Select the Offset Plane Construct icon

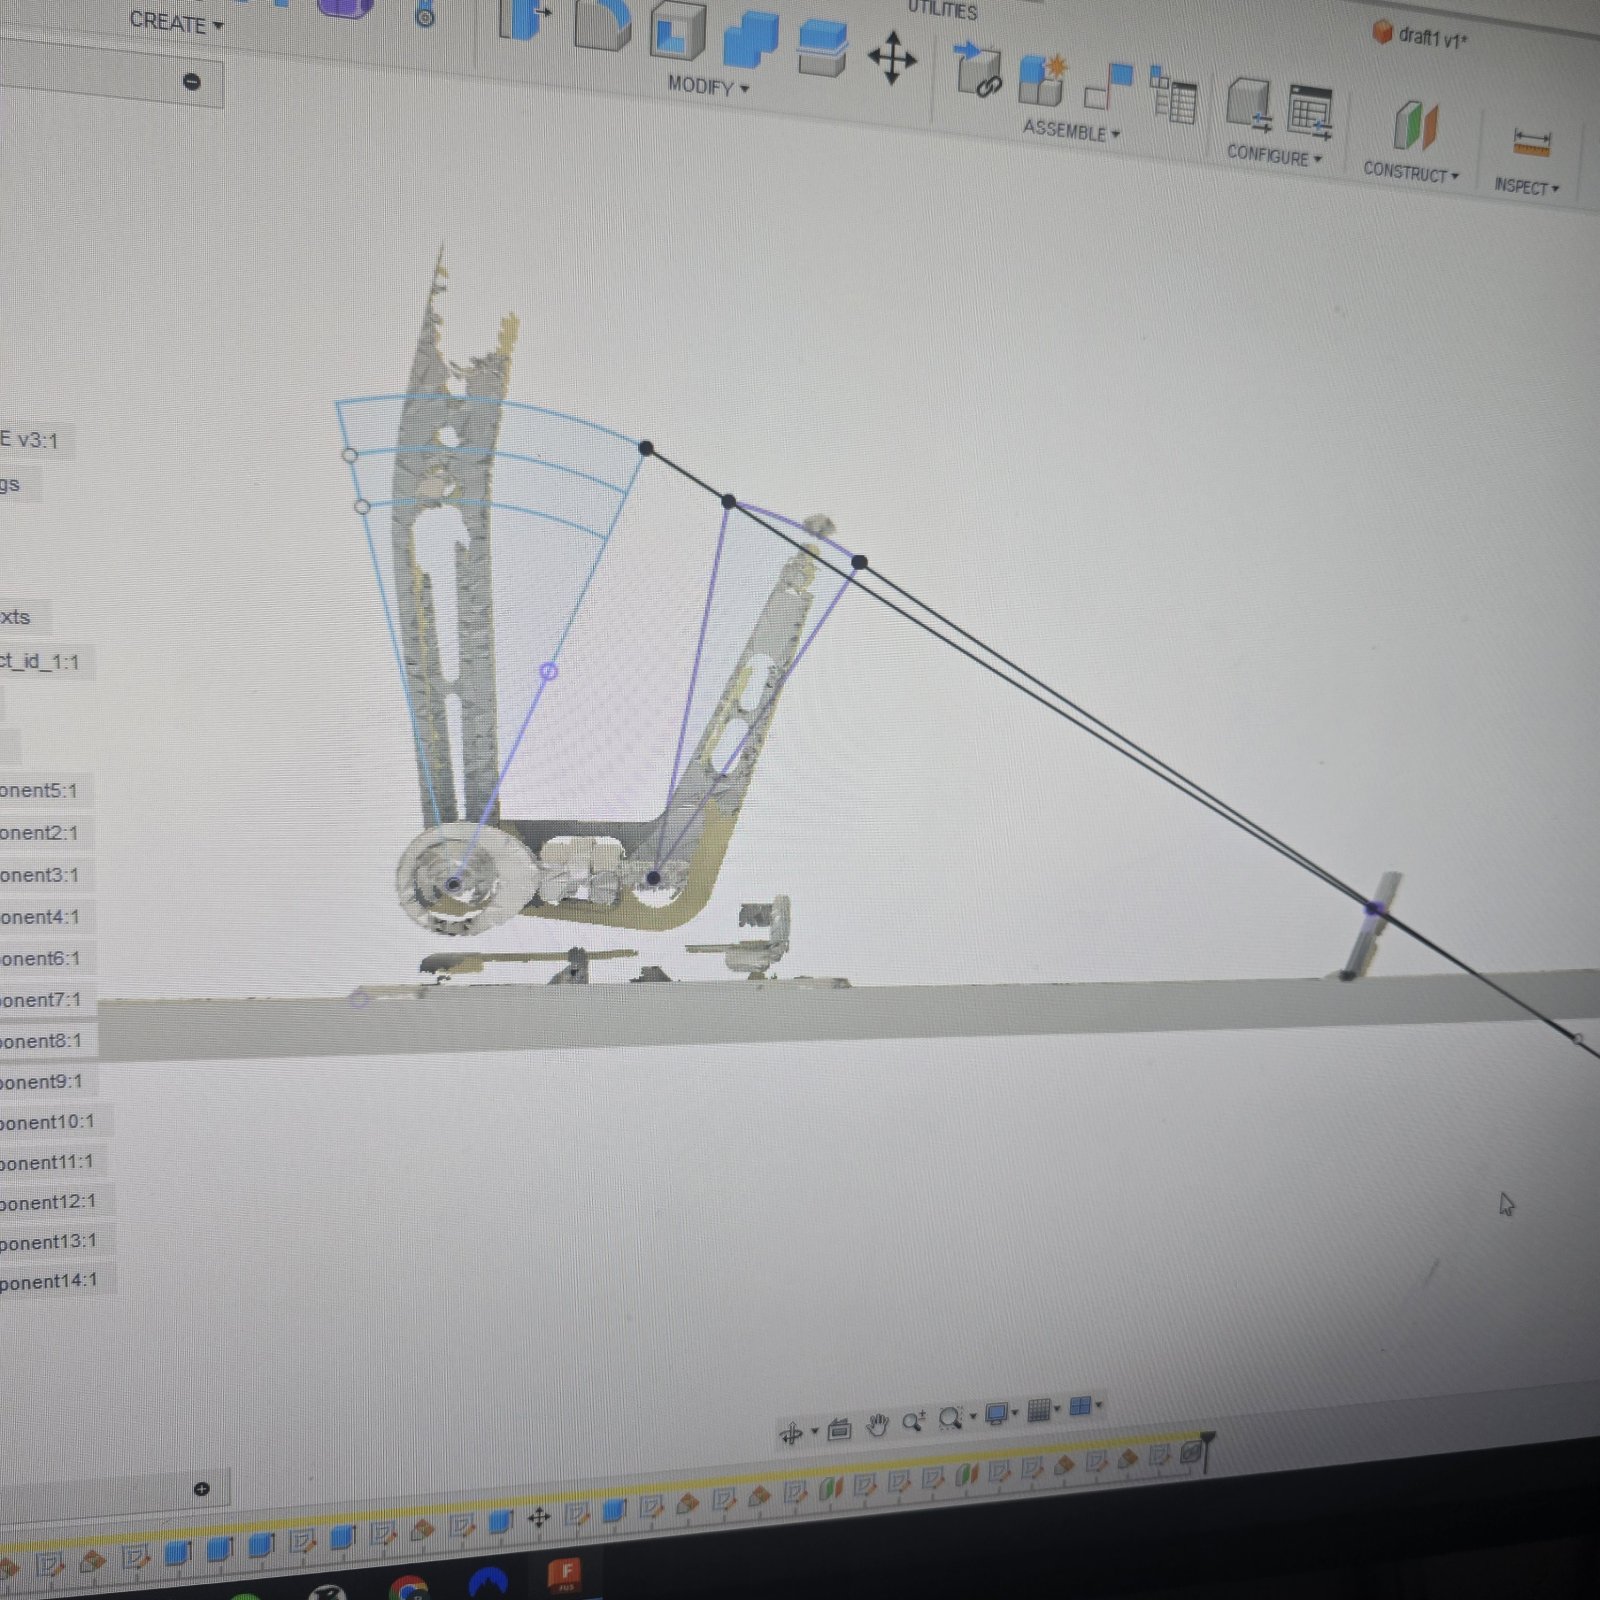click(1415, 126)
